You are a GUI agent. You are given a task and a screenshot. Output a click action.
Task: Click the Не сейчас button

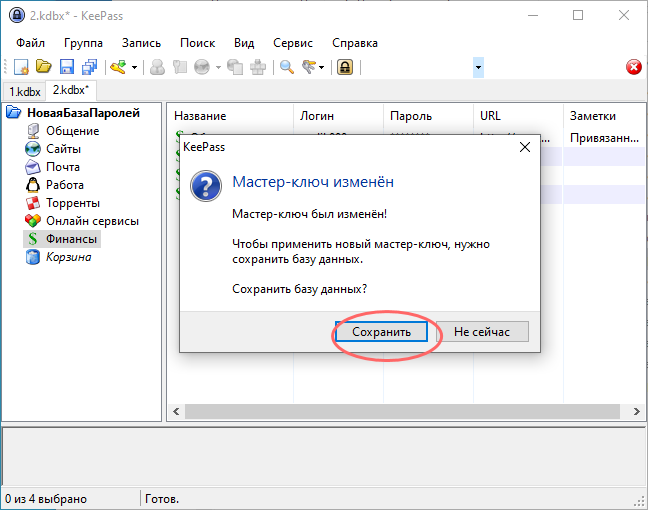(x=482, y=331)
